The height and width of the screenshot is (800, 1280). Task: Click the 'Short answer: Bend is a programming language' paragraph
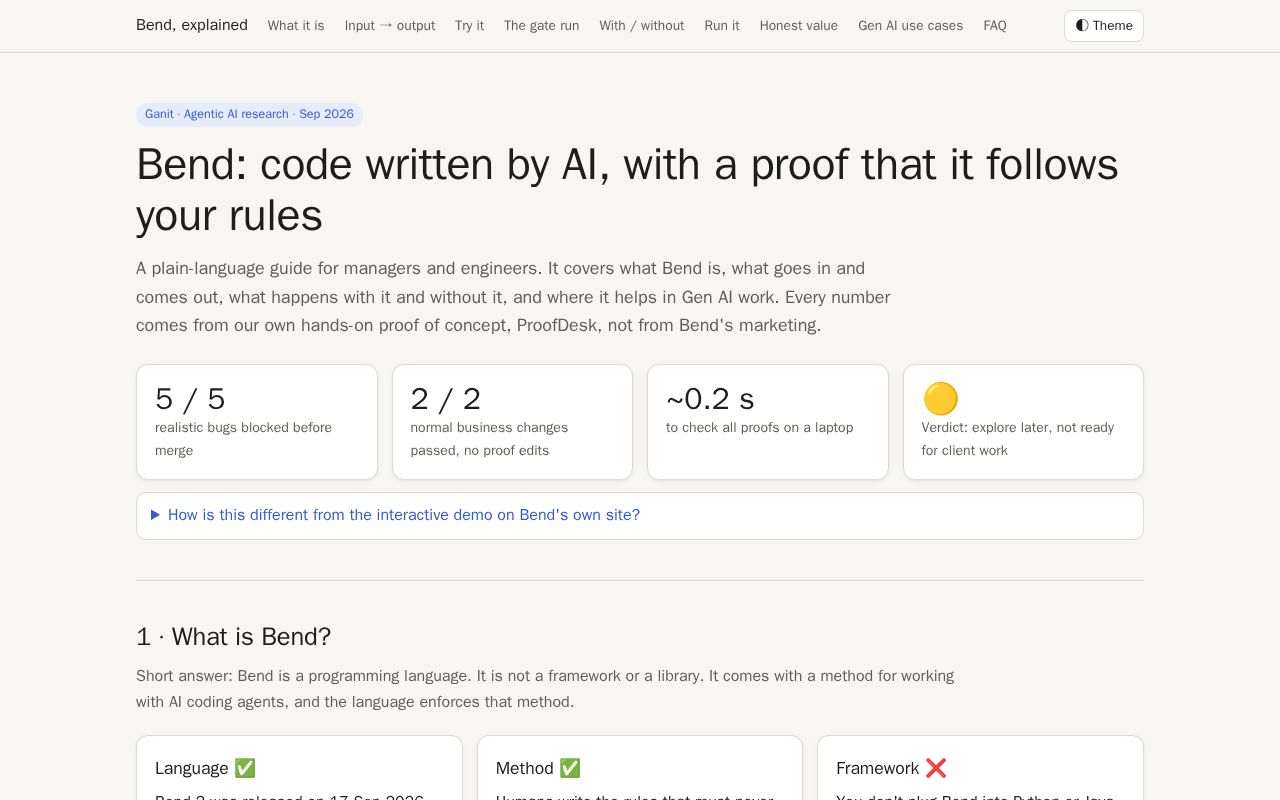pyautogui.click(x=545, y=689)
